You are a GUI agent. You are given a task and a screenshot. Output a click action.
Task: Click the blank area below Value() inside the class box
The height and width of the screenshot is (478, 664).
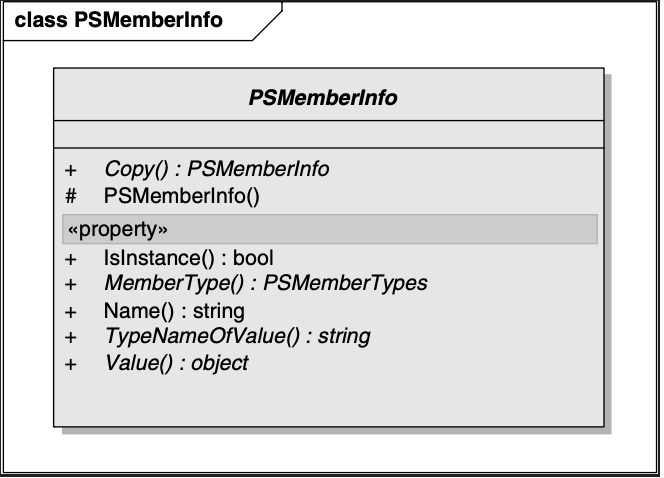point(328,400)
